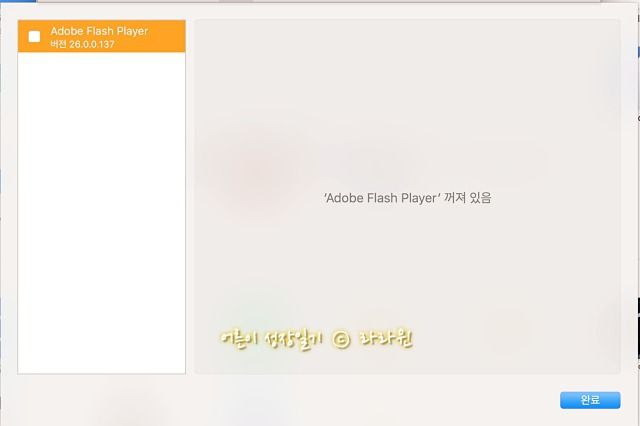Click the Adobe Flash Player title text
This screenshot has height=426, width=640.
(x=99, y=31)
